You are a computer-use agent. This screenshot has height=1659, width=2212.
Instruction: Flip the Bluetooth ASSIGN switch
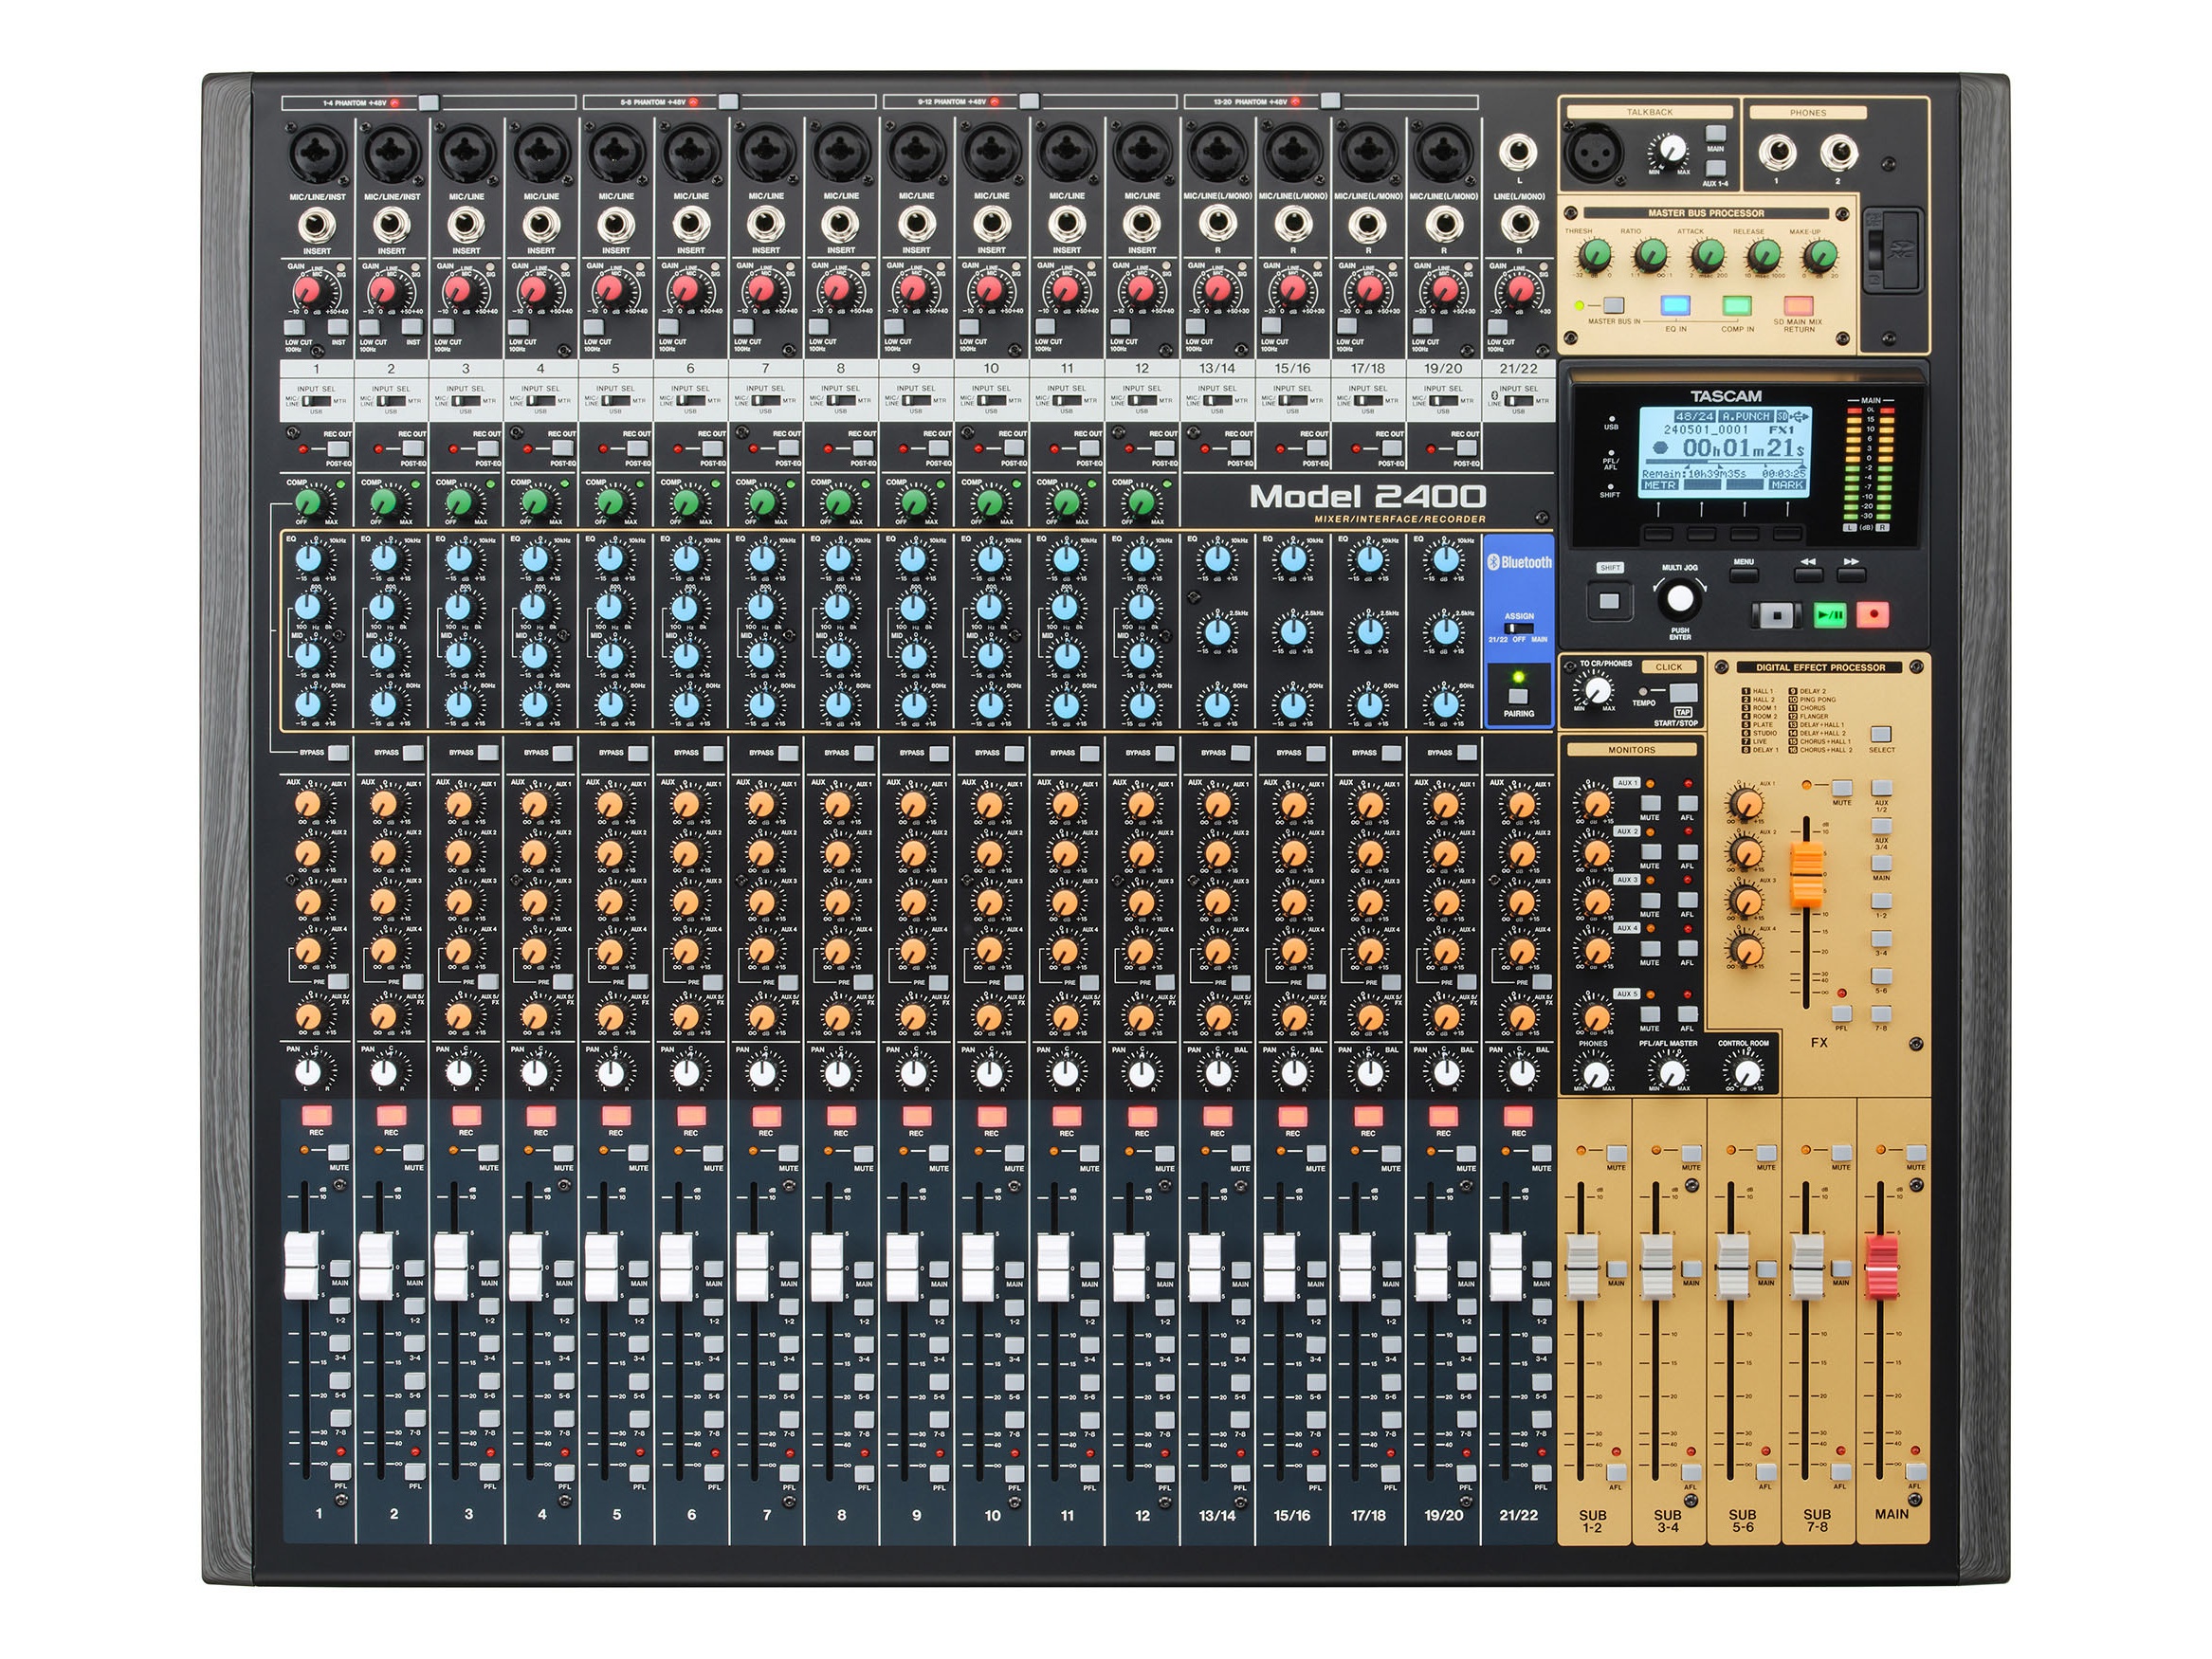1519,629
